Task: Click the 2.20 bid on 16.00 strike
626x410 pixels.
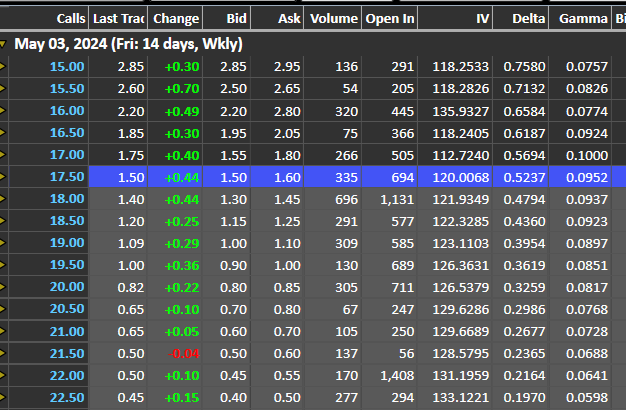Action: pyautogui.click(x=233, y=111)
